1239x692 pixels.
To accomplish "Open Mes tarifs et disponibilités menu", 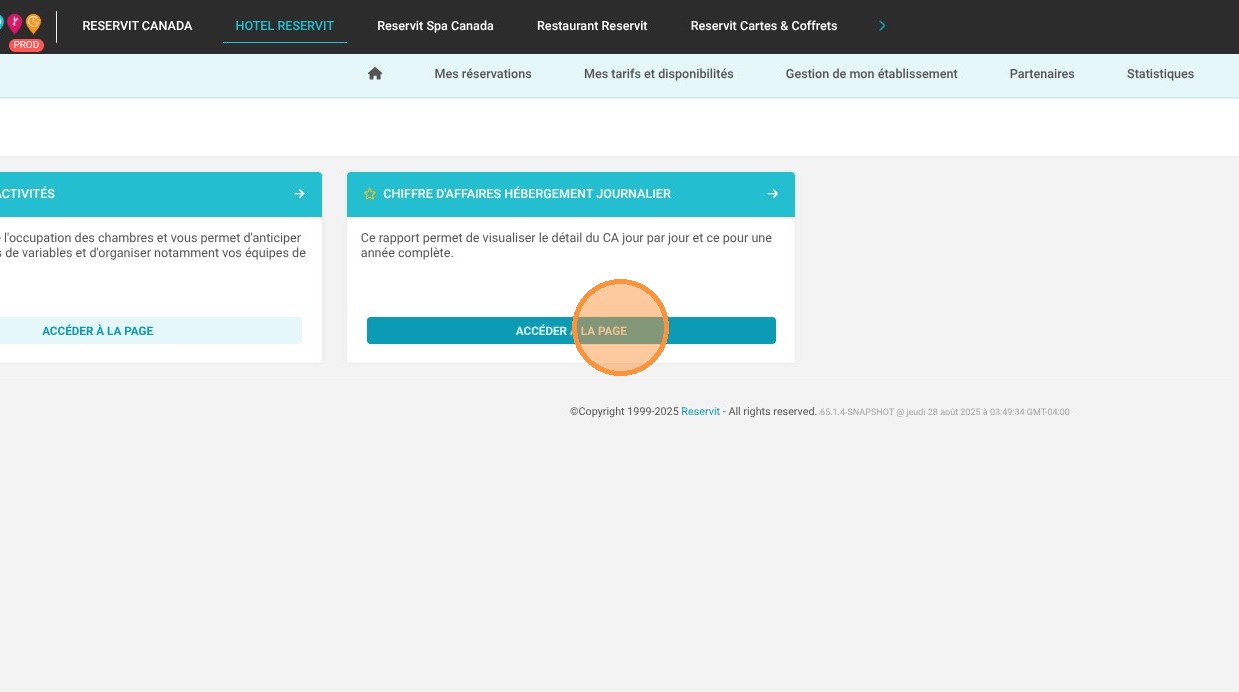I will tap(659, 74).
